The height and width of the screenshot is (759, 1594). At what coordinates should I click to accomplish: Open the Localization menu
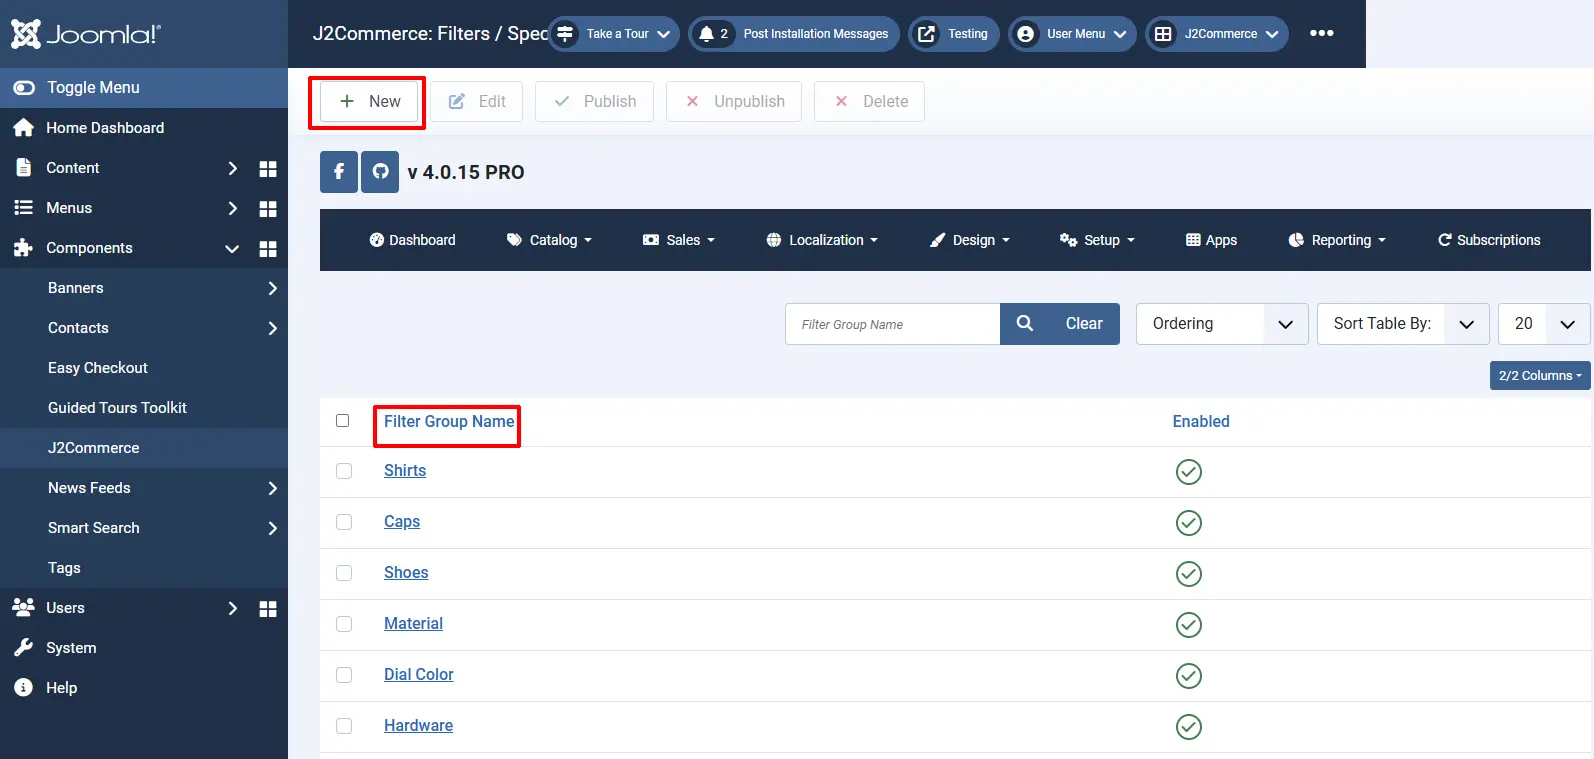point(822,240)
